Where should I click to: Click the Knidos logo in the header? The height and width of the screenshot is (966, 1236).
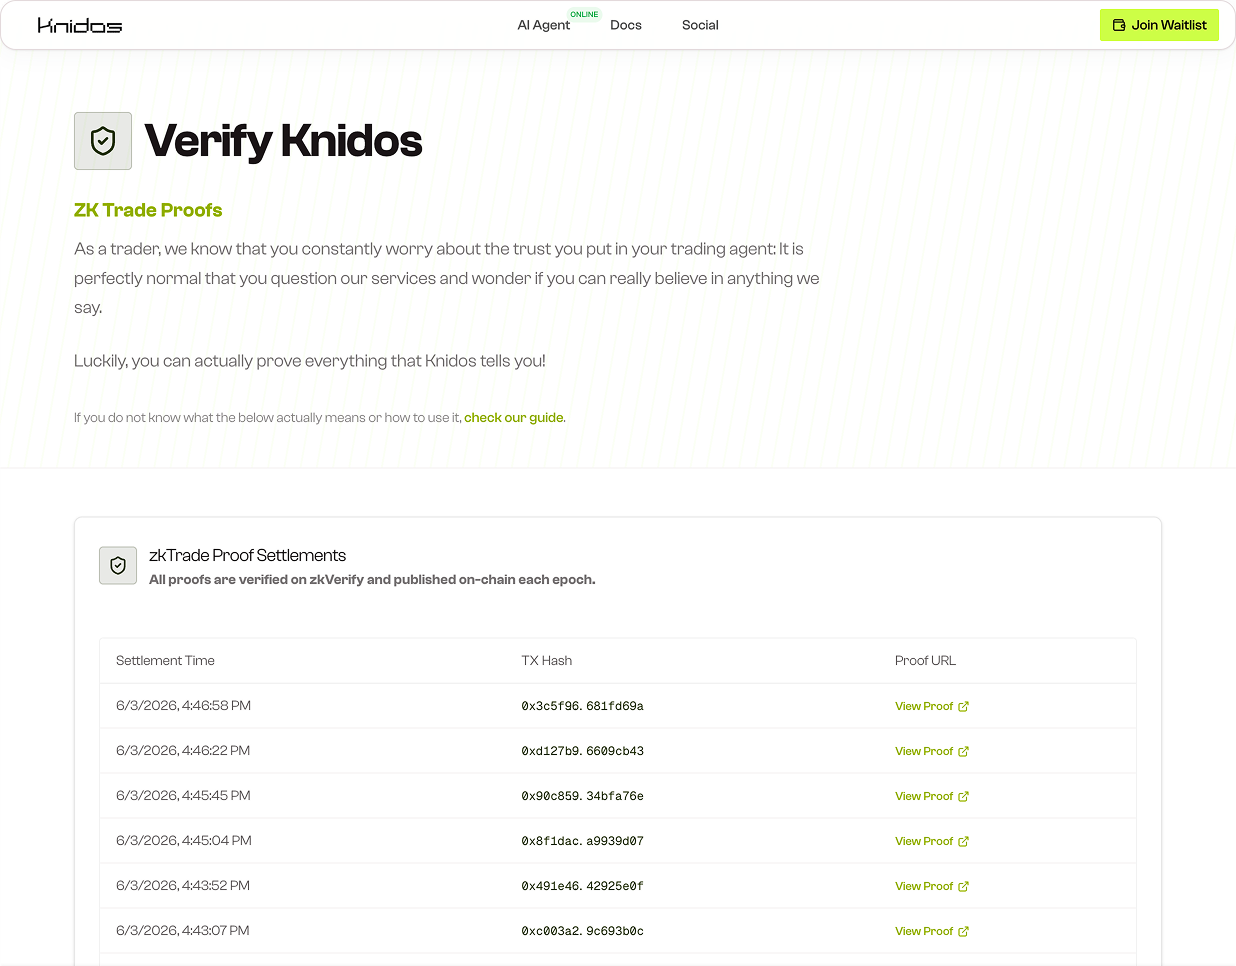80,25
